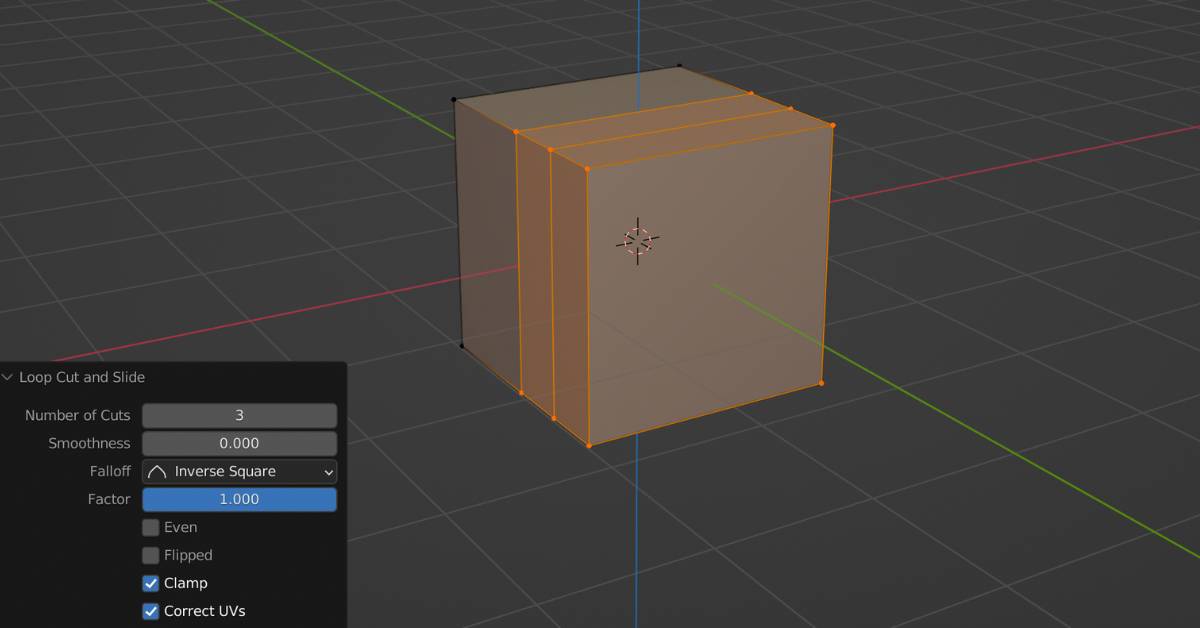Image resolution: width=1200 pixels, height=628 pixels.
Task: Click the blue Factor slider
Action: (x=239, y=499)
